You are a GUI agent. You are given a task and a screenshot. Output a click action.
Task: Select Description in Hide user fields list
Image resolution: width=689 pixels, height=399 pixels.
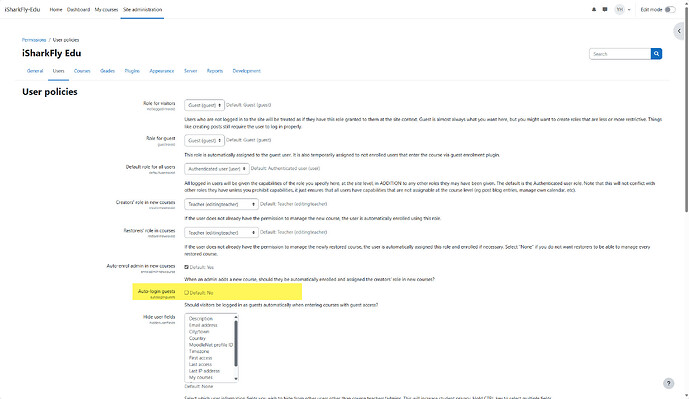(x=201, y=319)
